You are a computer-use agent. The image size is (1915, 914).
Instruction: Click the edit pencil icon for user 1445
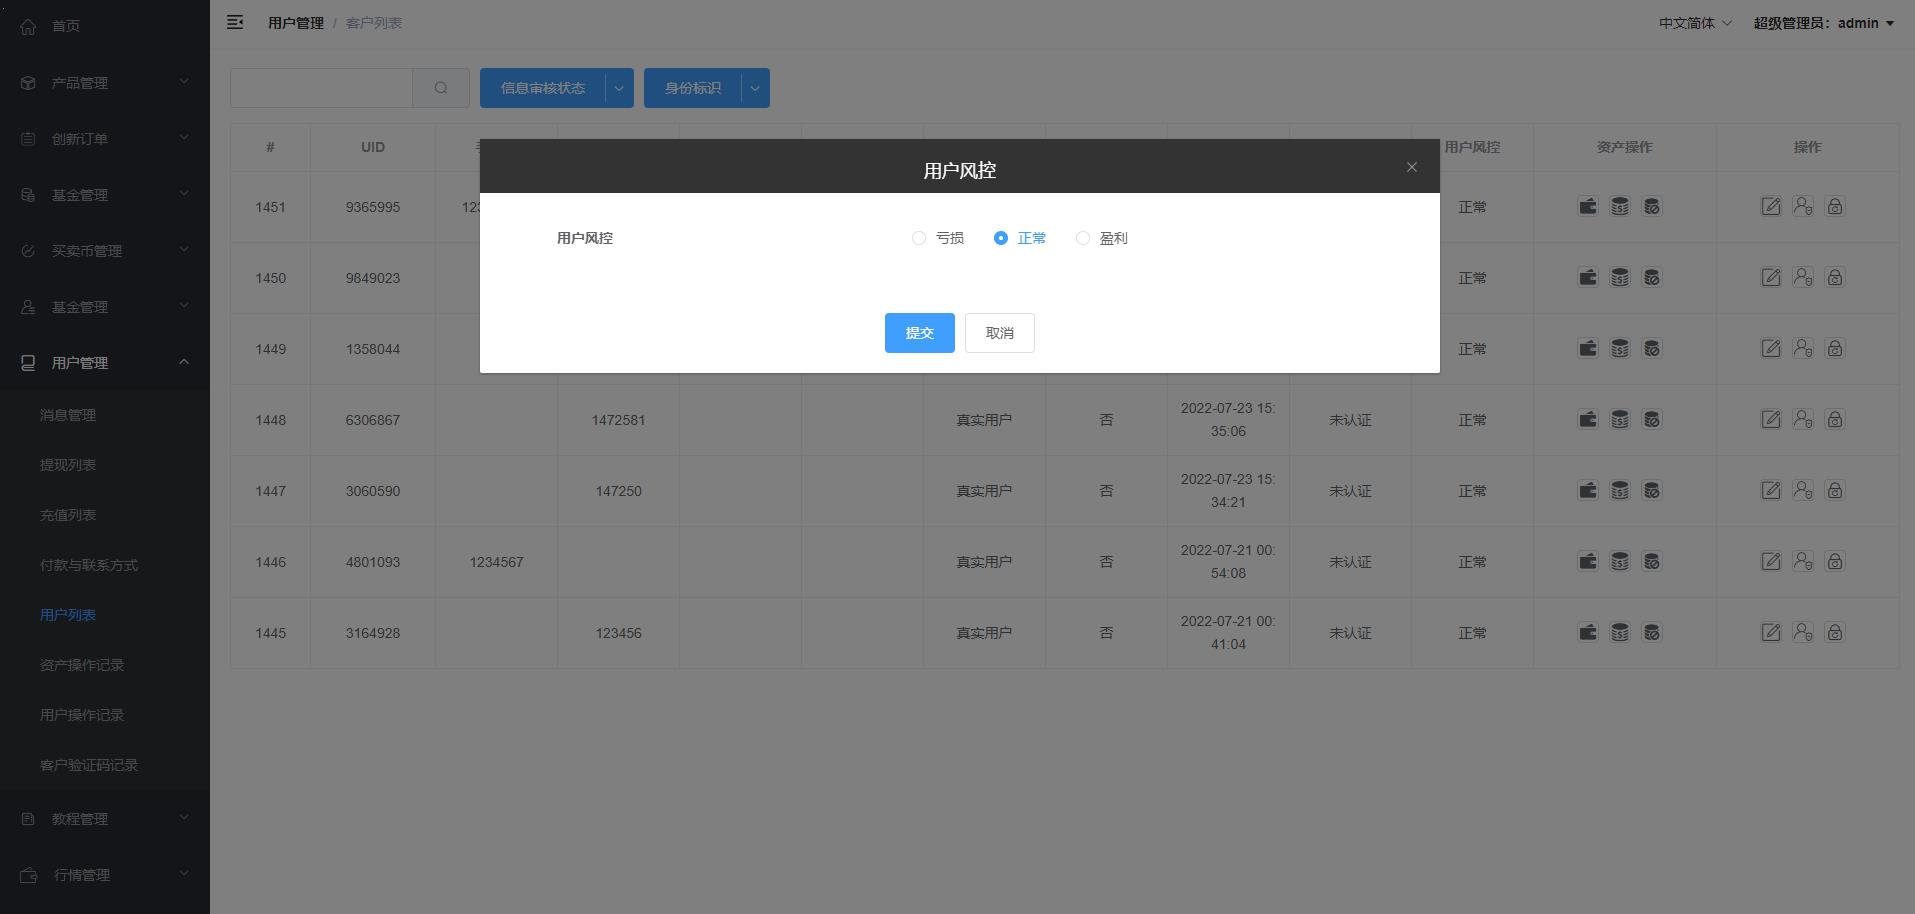(1770, 632)
